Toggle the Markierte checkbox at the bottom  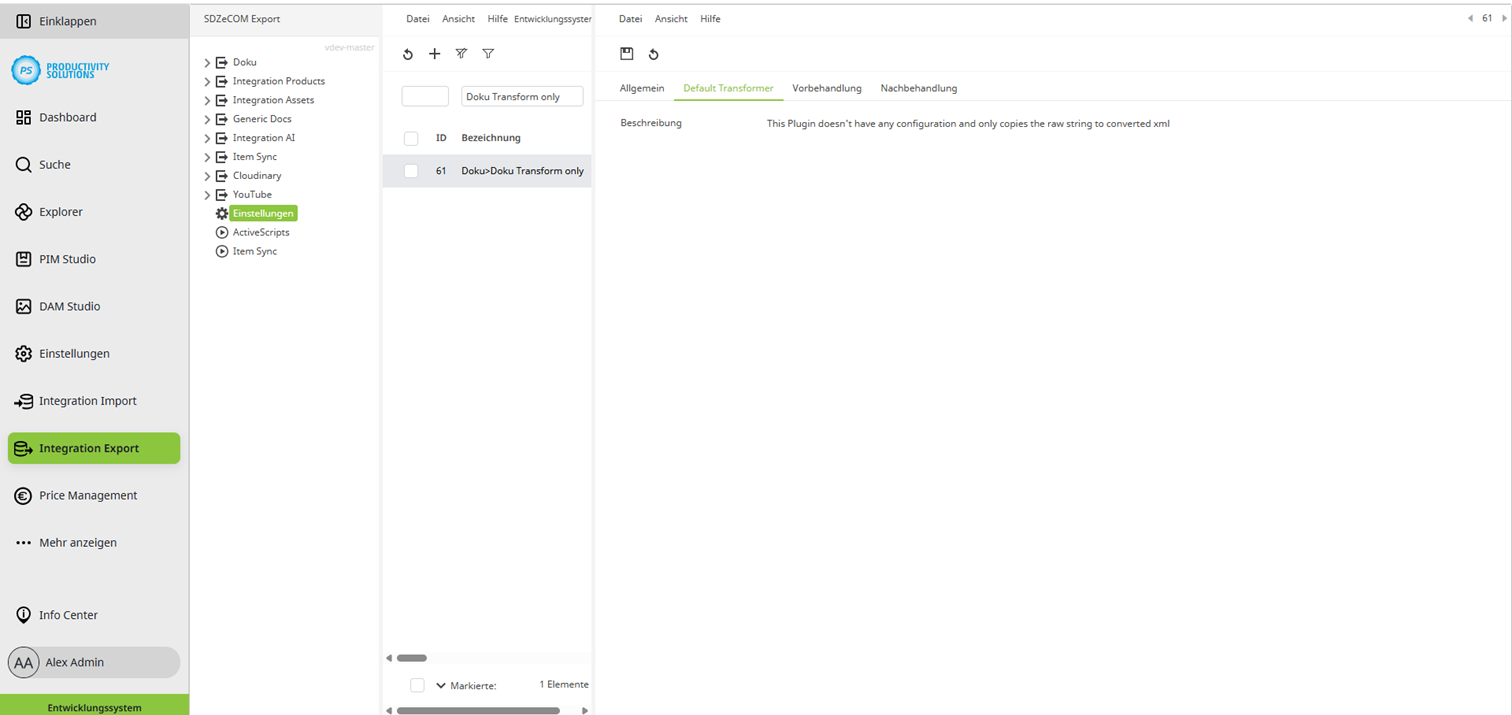pyautogui.click(x=417, y=684)
